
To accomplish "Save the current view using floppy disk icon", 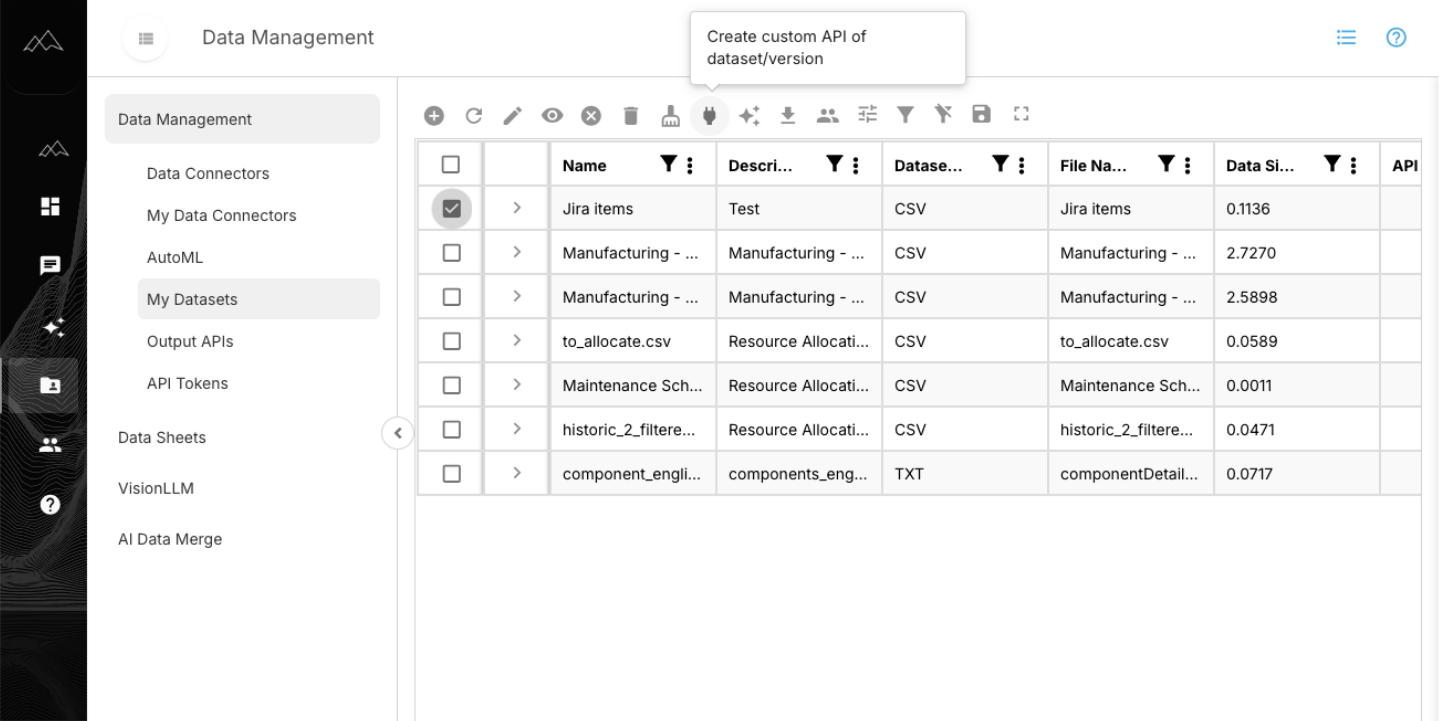I will 981,114.
